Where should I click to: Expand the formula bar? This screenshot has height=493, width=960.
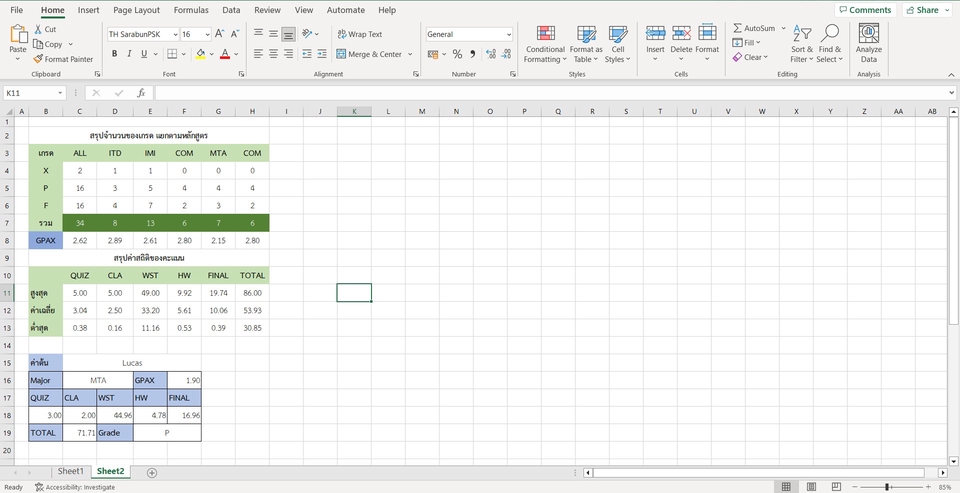click(x=951, y=93)
